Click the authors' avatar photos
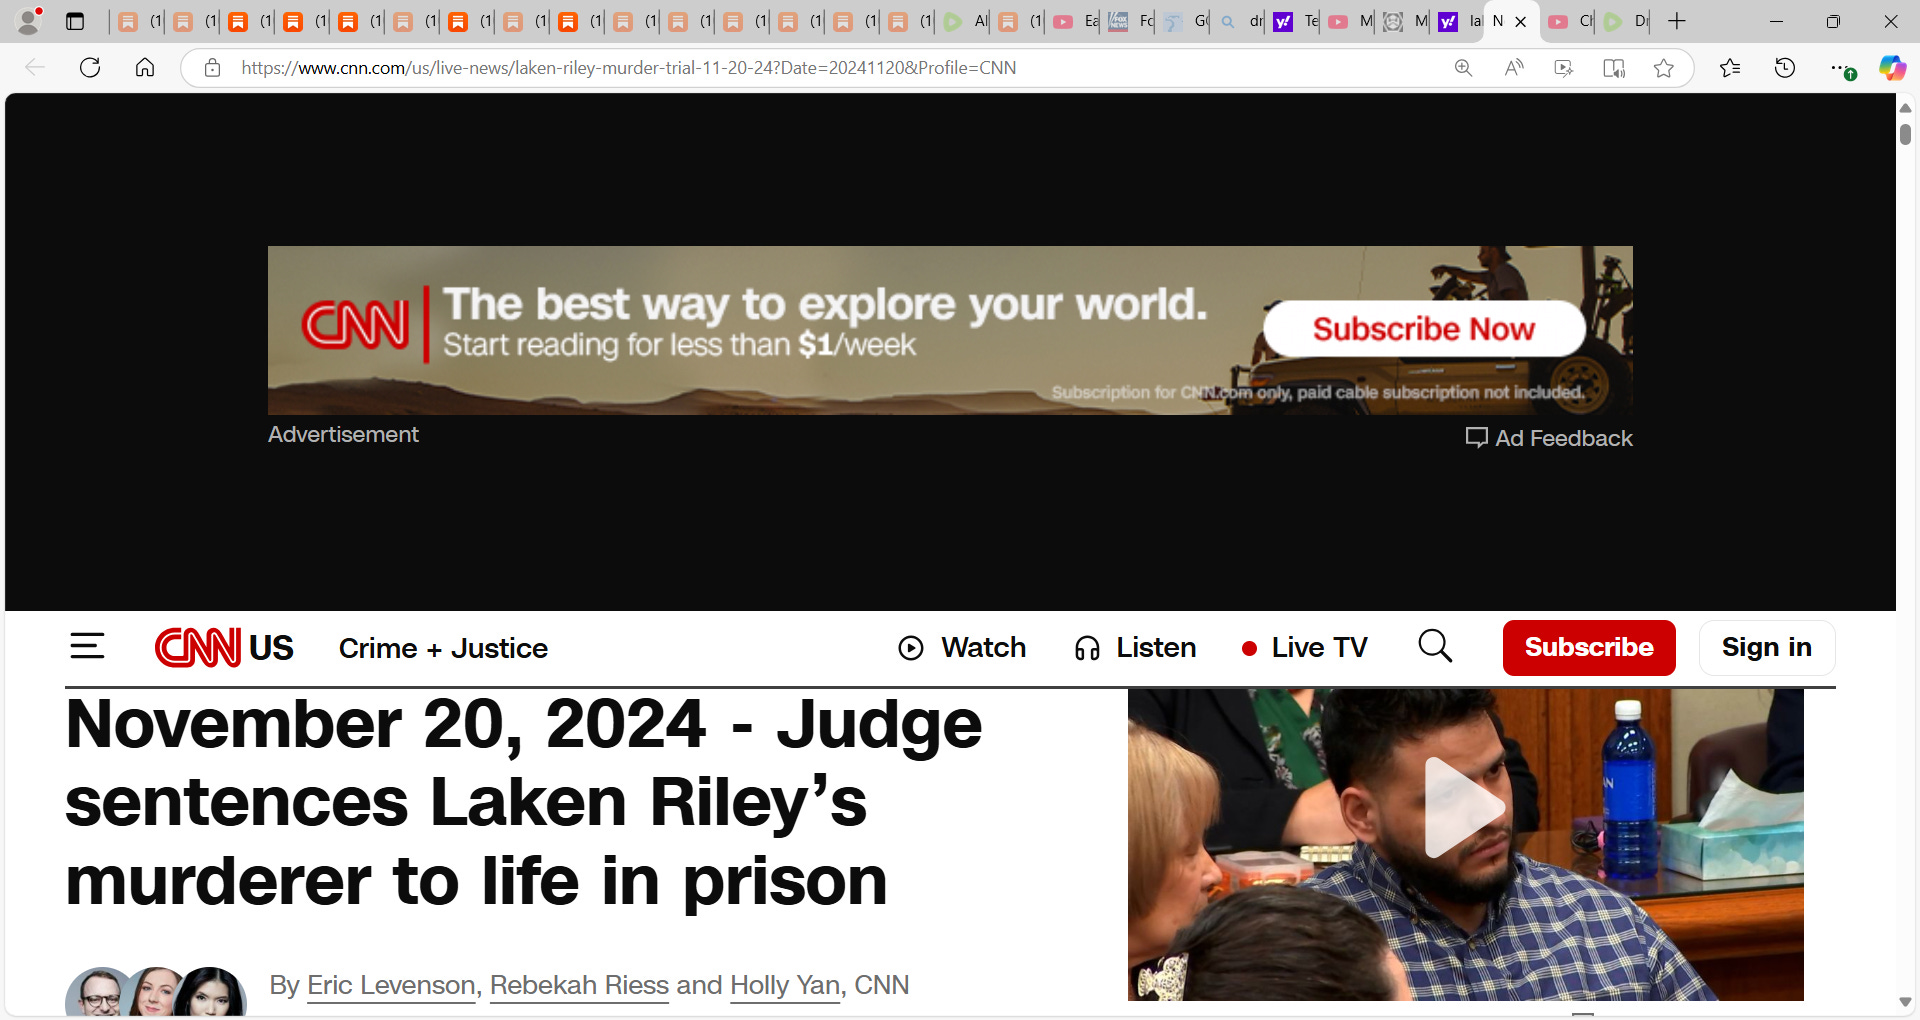Viewport: 1920px width, 1020px height. [x=156, y=990]
